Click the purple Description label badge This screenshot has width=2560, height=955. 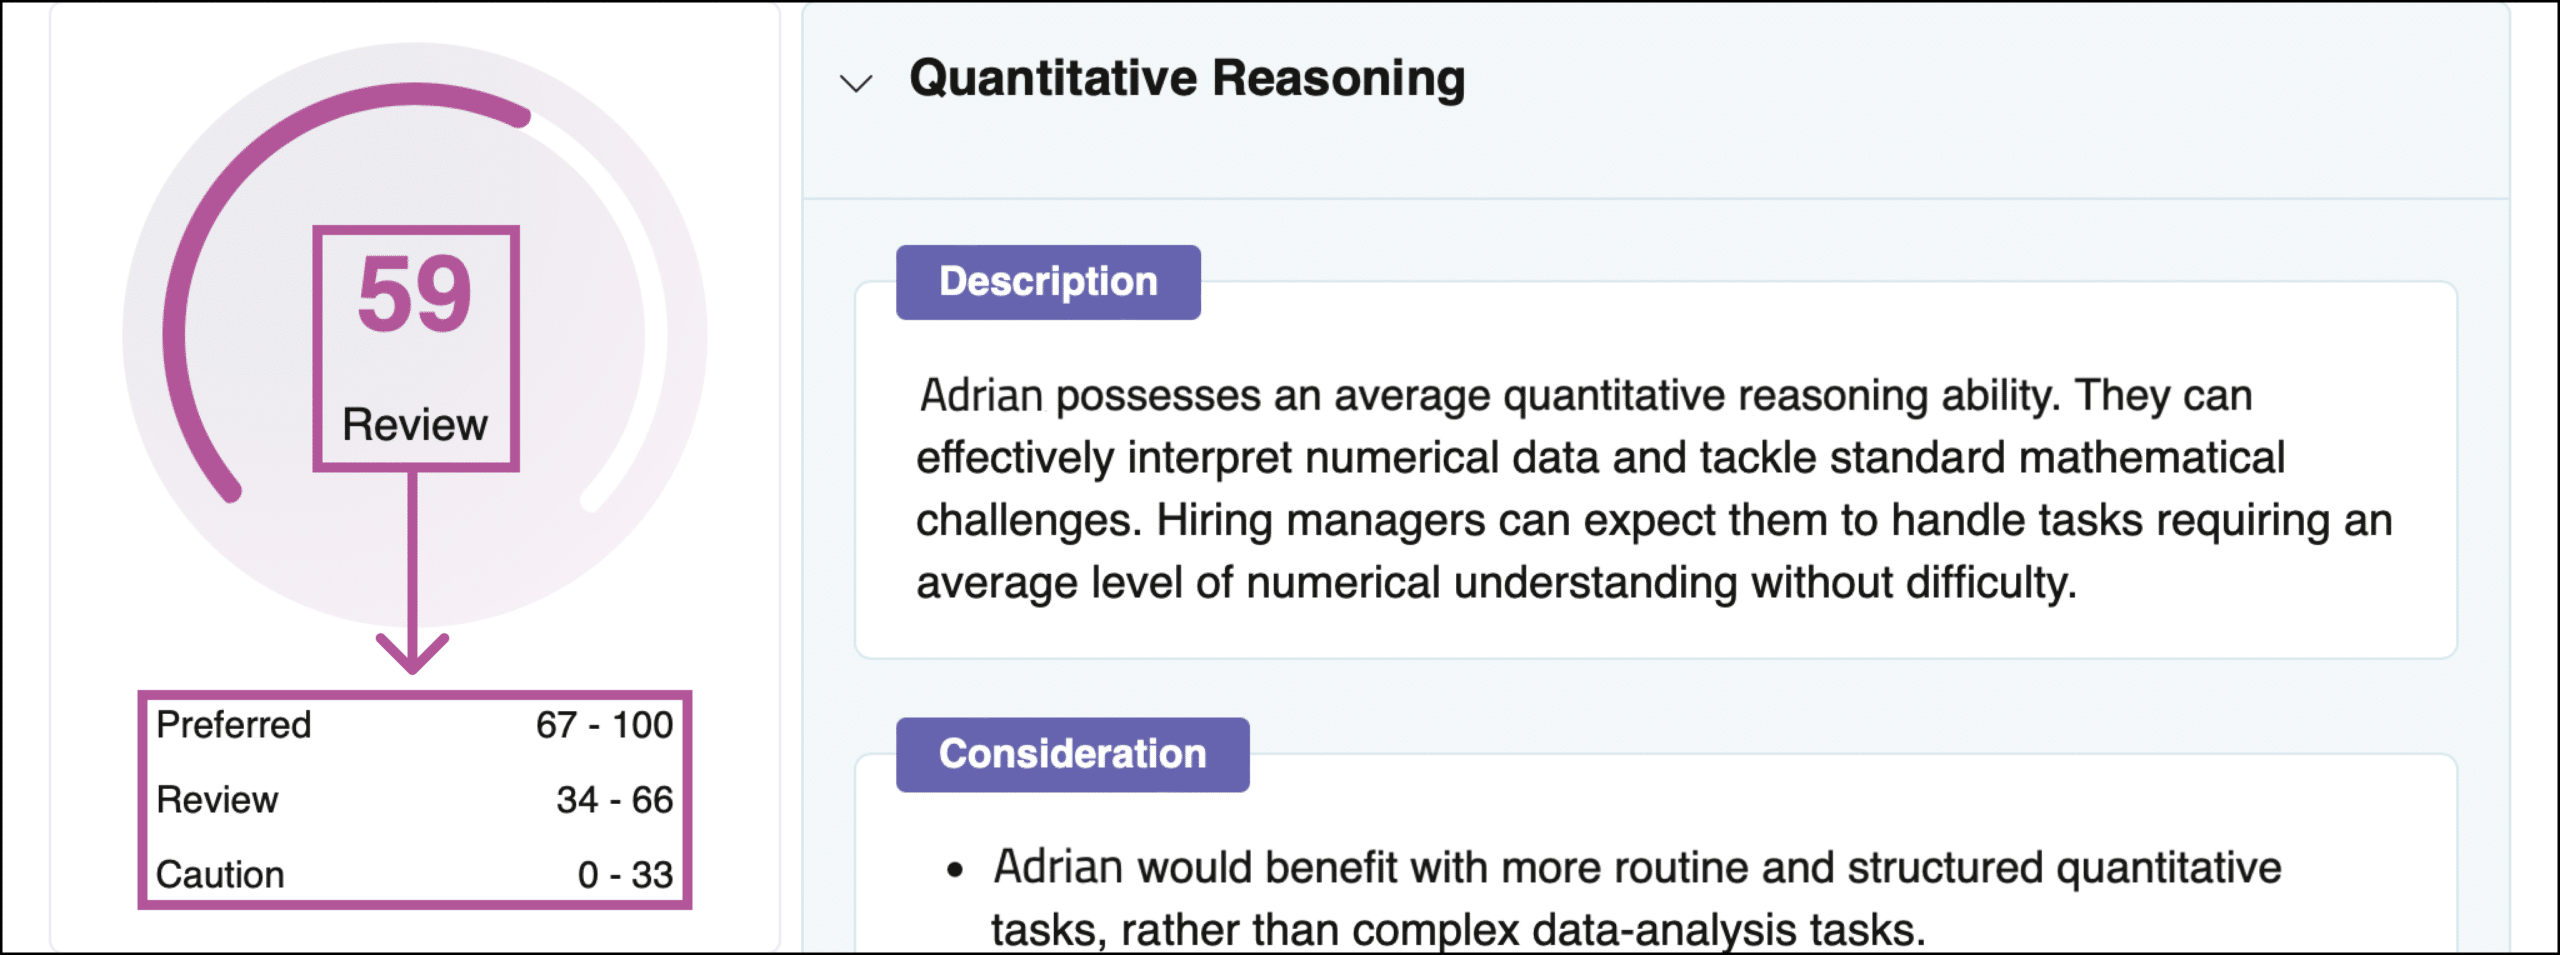1047,282
